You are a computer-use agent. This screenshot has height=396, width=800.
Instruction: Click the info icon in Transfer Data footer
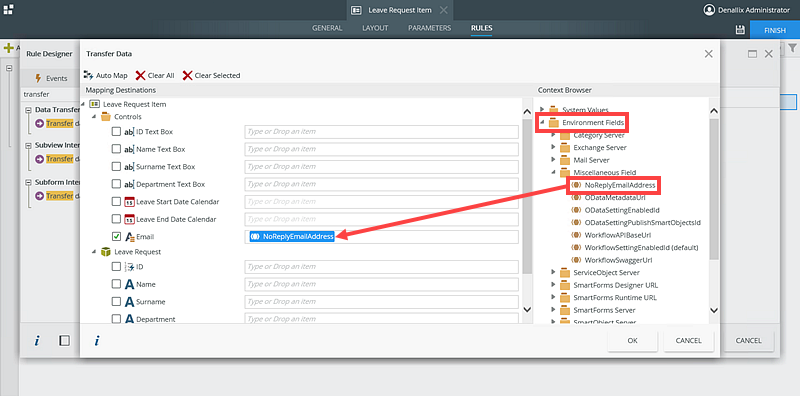click(x=96, y=340)
